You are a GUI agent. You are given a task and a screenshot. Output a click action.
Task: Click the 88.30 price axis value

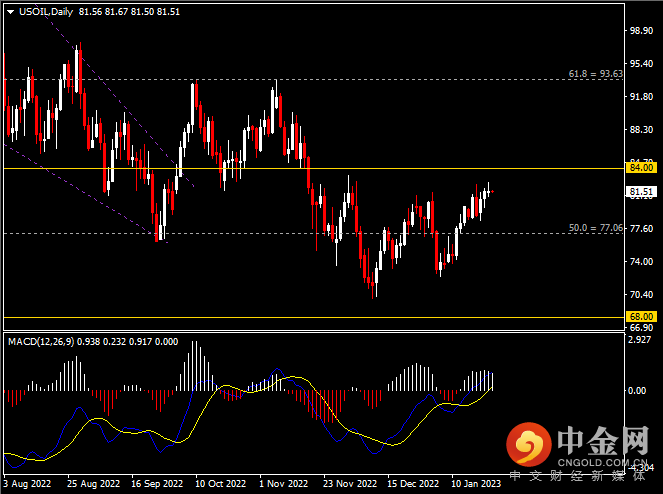(641, 129)
